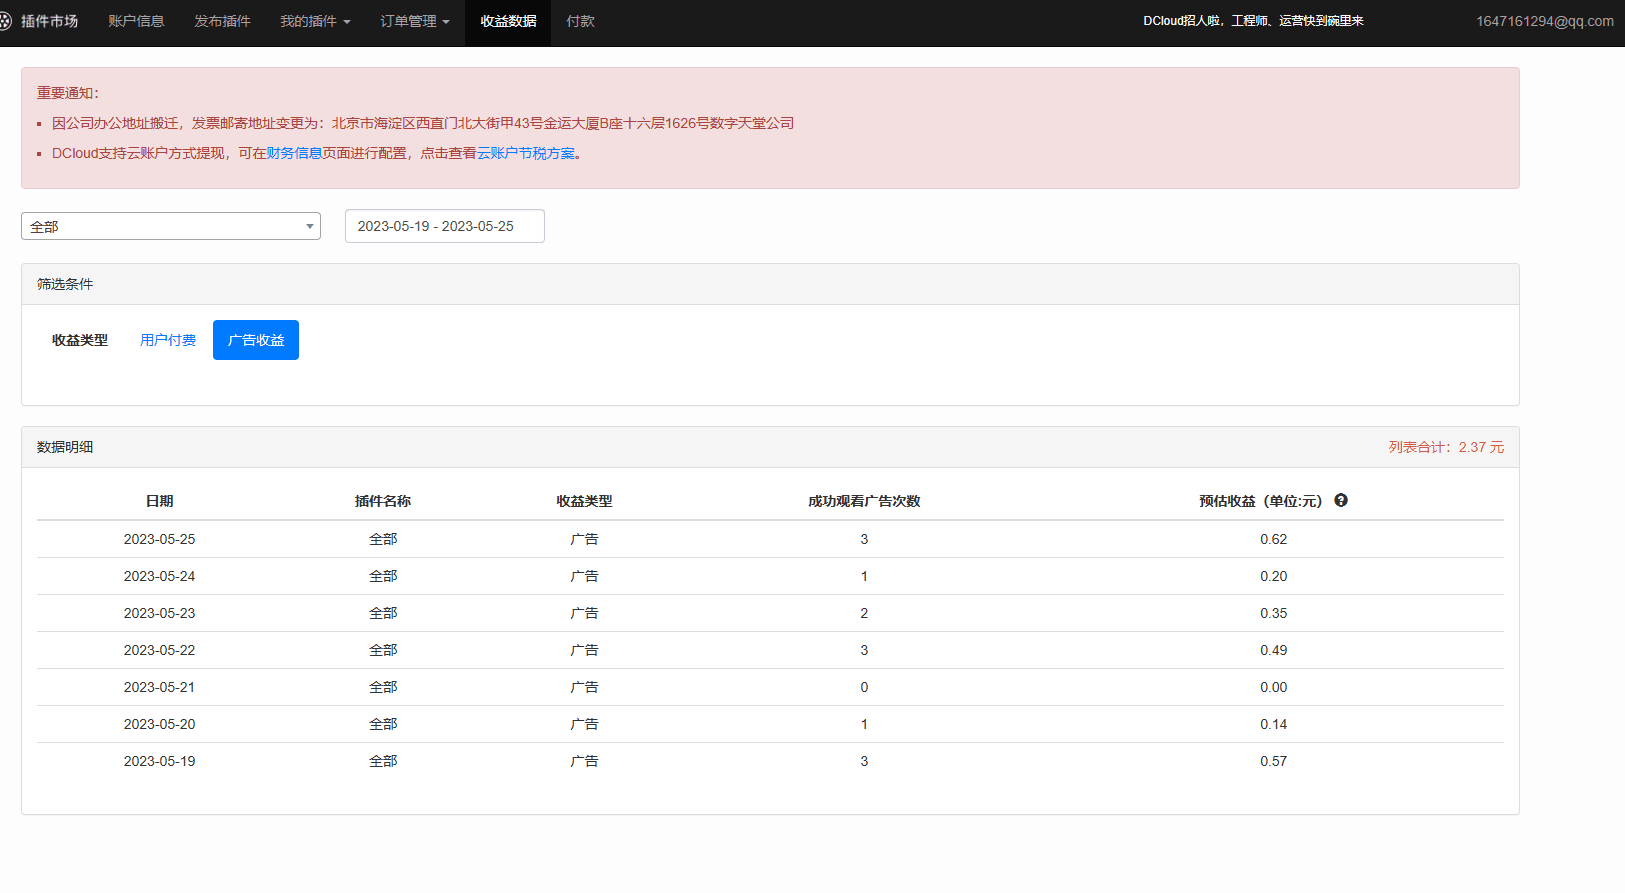Image resolution: width=1625 pixels, height=893 pixels.
Task: Select the 广告收益 revenue type button
Action: coord(256,340)
